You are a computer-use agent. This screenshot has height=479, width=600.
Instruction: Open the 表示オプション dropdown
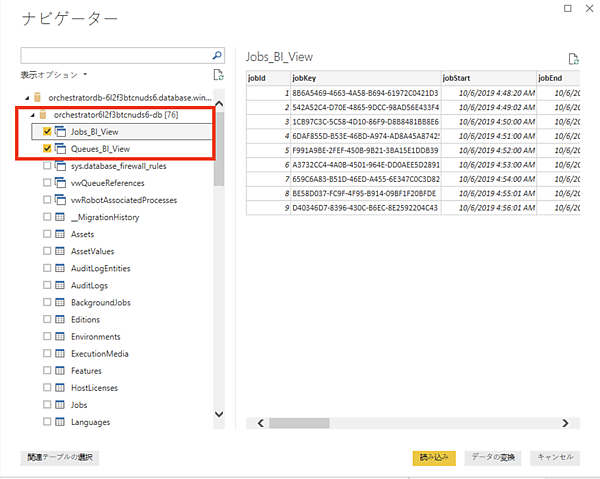coord(54,75)
